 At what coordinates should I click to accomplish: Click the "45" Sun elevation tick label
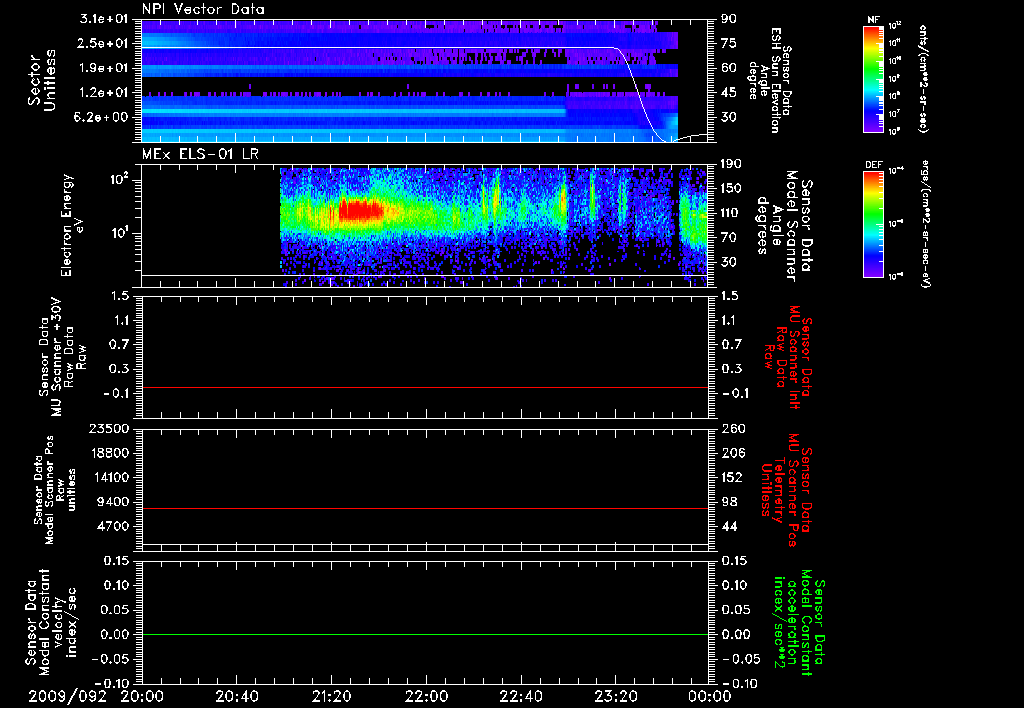coord(729,93)
